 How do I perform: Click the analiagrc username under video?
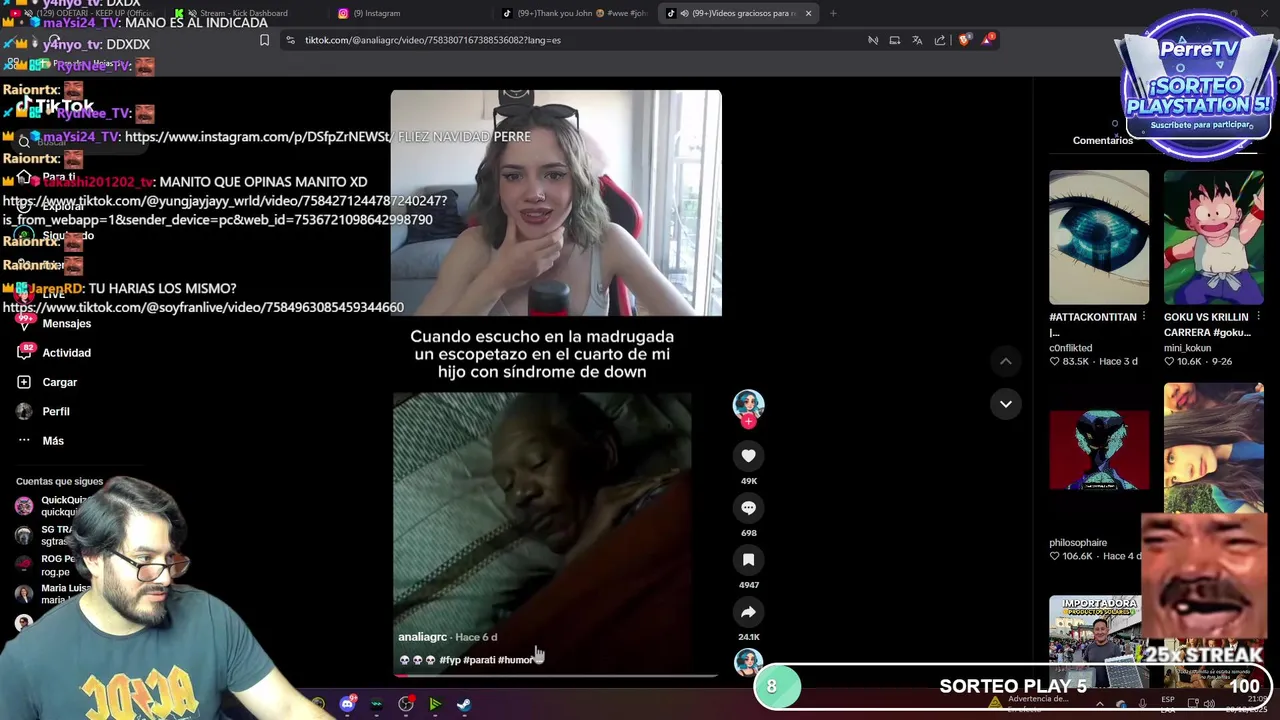tap(422, 637)
